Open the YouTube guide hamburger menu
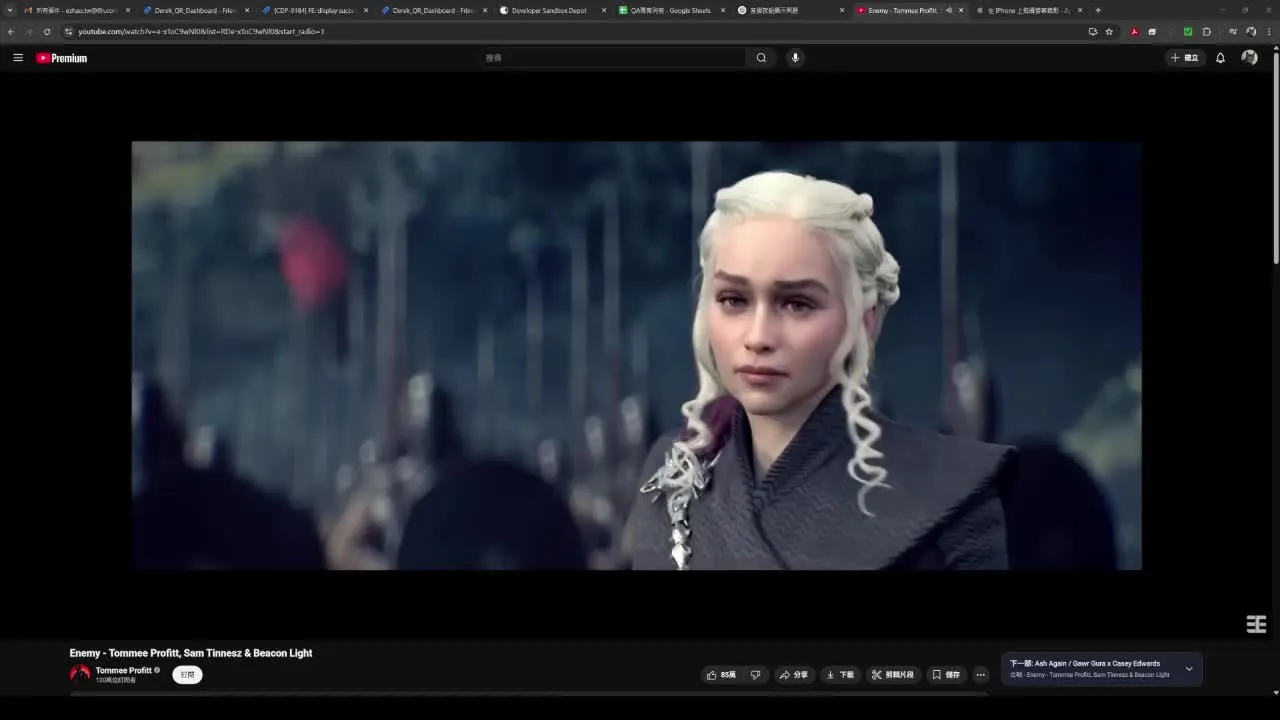Viewport: 1280px width, 720px height. click(18, 58)
